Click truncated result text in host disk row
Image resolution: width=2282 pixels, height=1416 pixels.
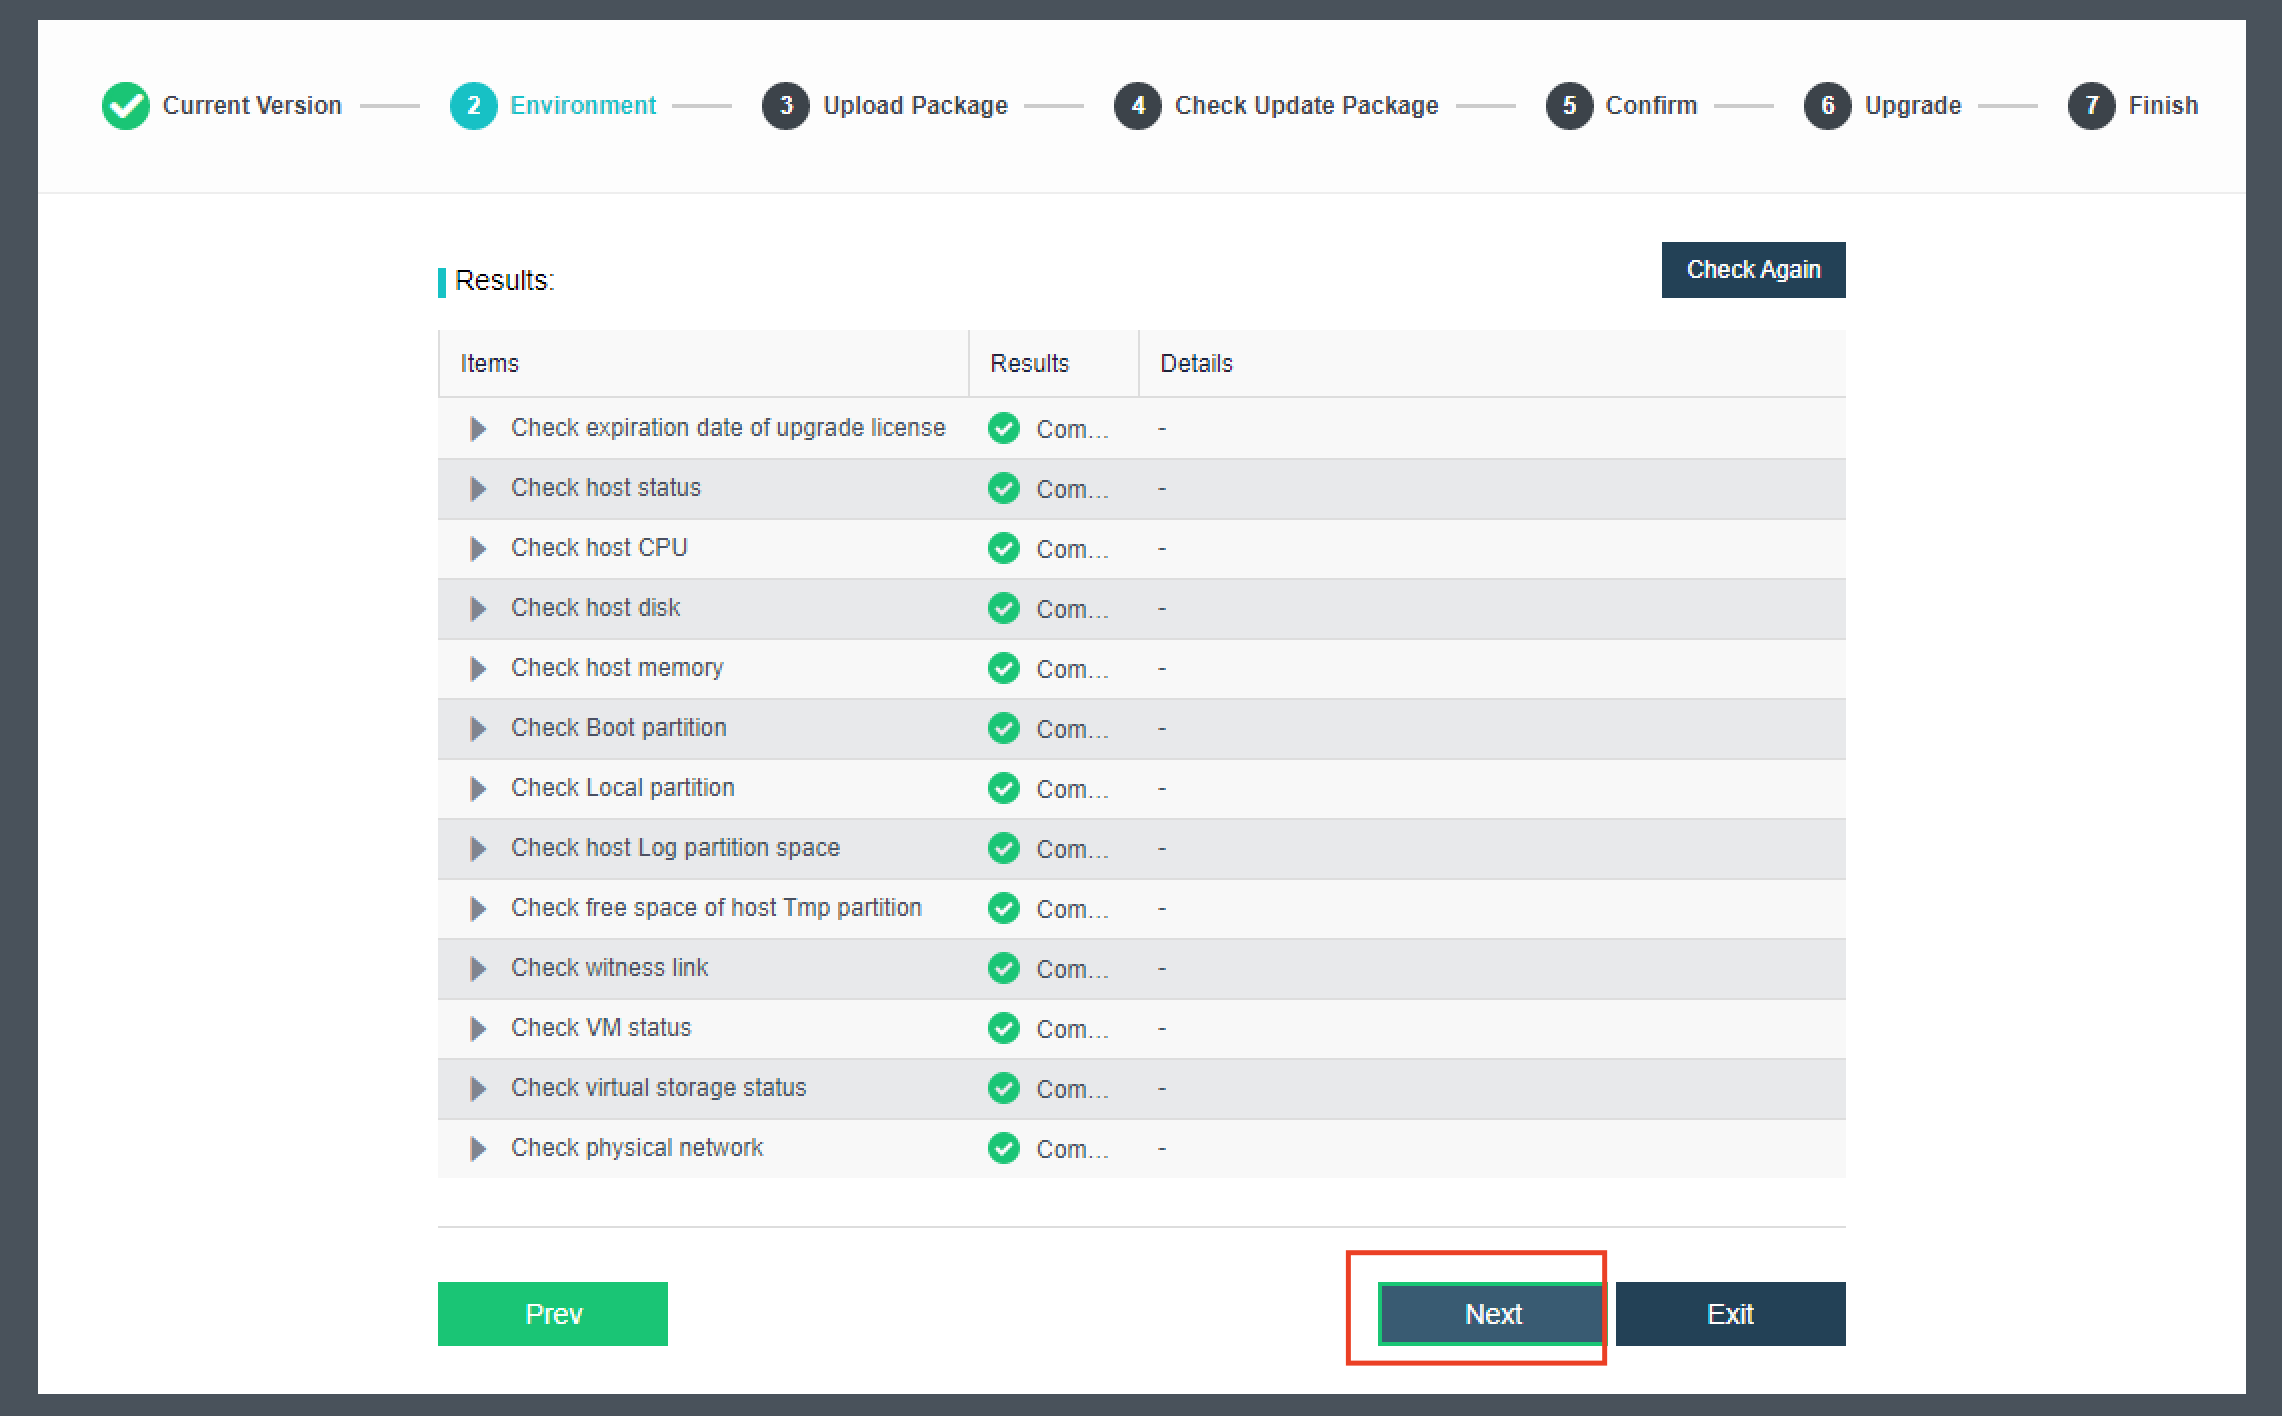point(1072,610)
